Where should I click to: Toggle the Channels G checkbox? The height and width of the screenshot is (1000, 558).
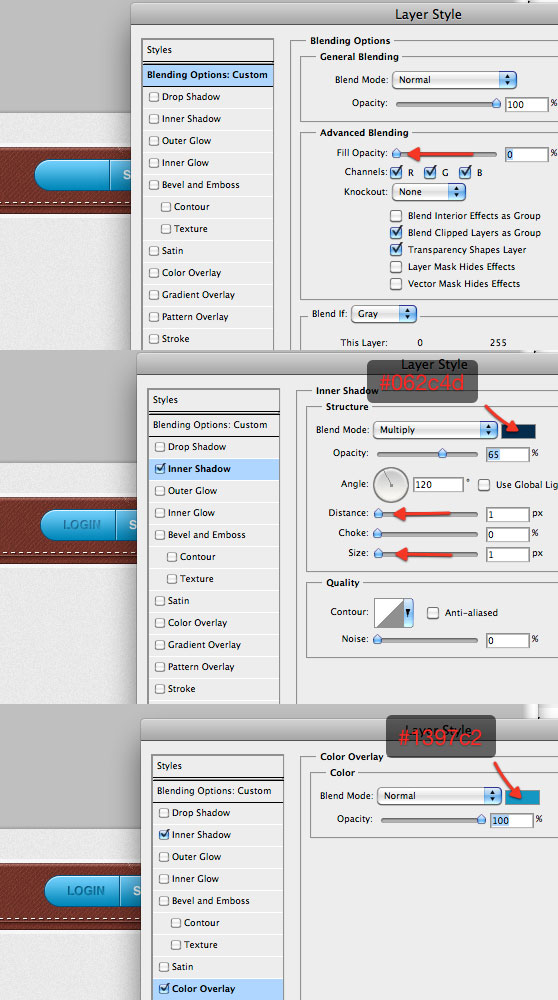(430, 172)
